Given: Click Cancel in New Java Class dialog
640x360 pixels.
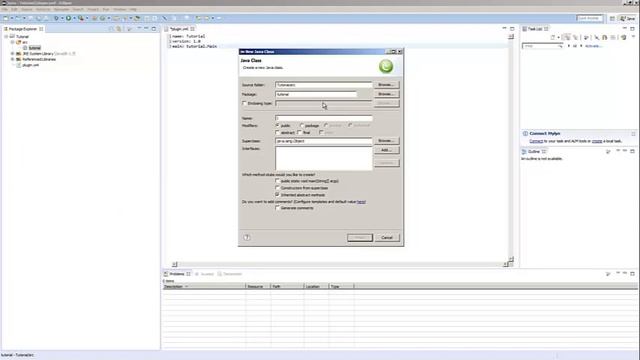Looking at the screenshot, I should (x=387, y=237).
